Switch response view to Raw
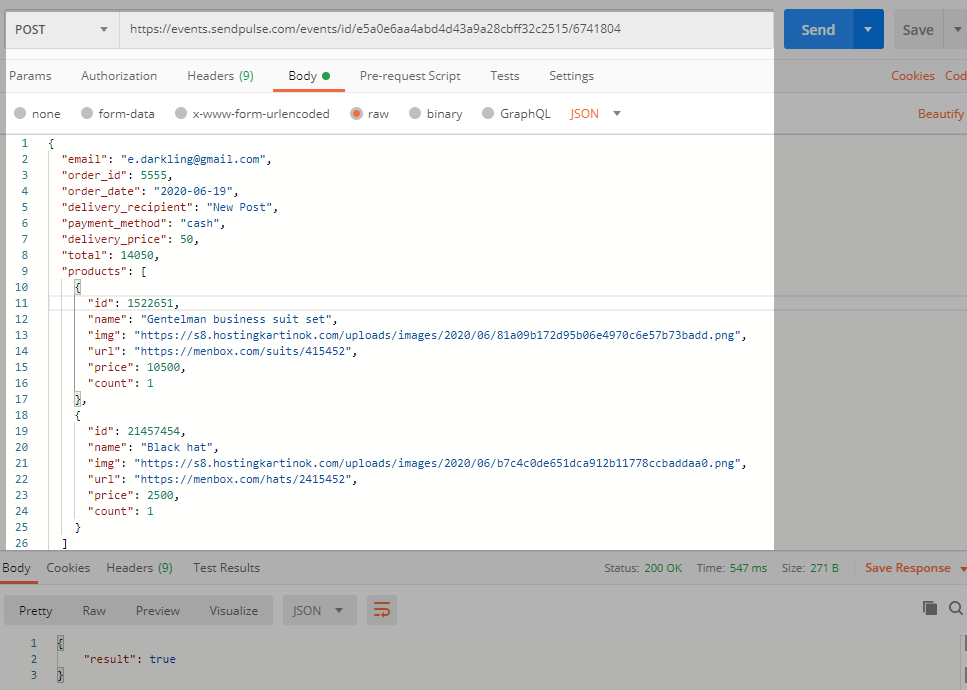The height and width of the screenshot is (690, 967). (94, 610)
